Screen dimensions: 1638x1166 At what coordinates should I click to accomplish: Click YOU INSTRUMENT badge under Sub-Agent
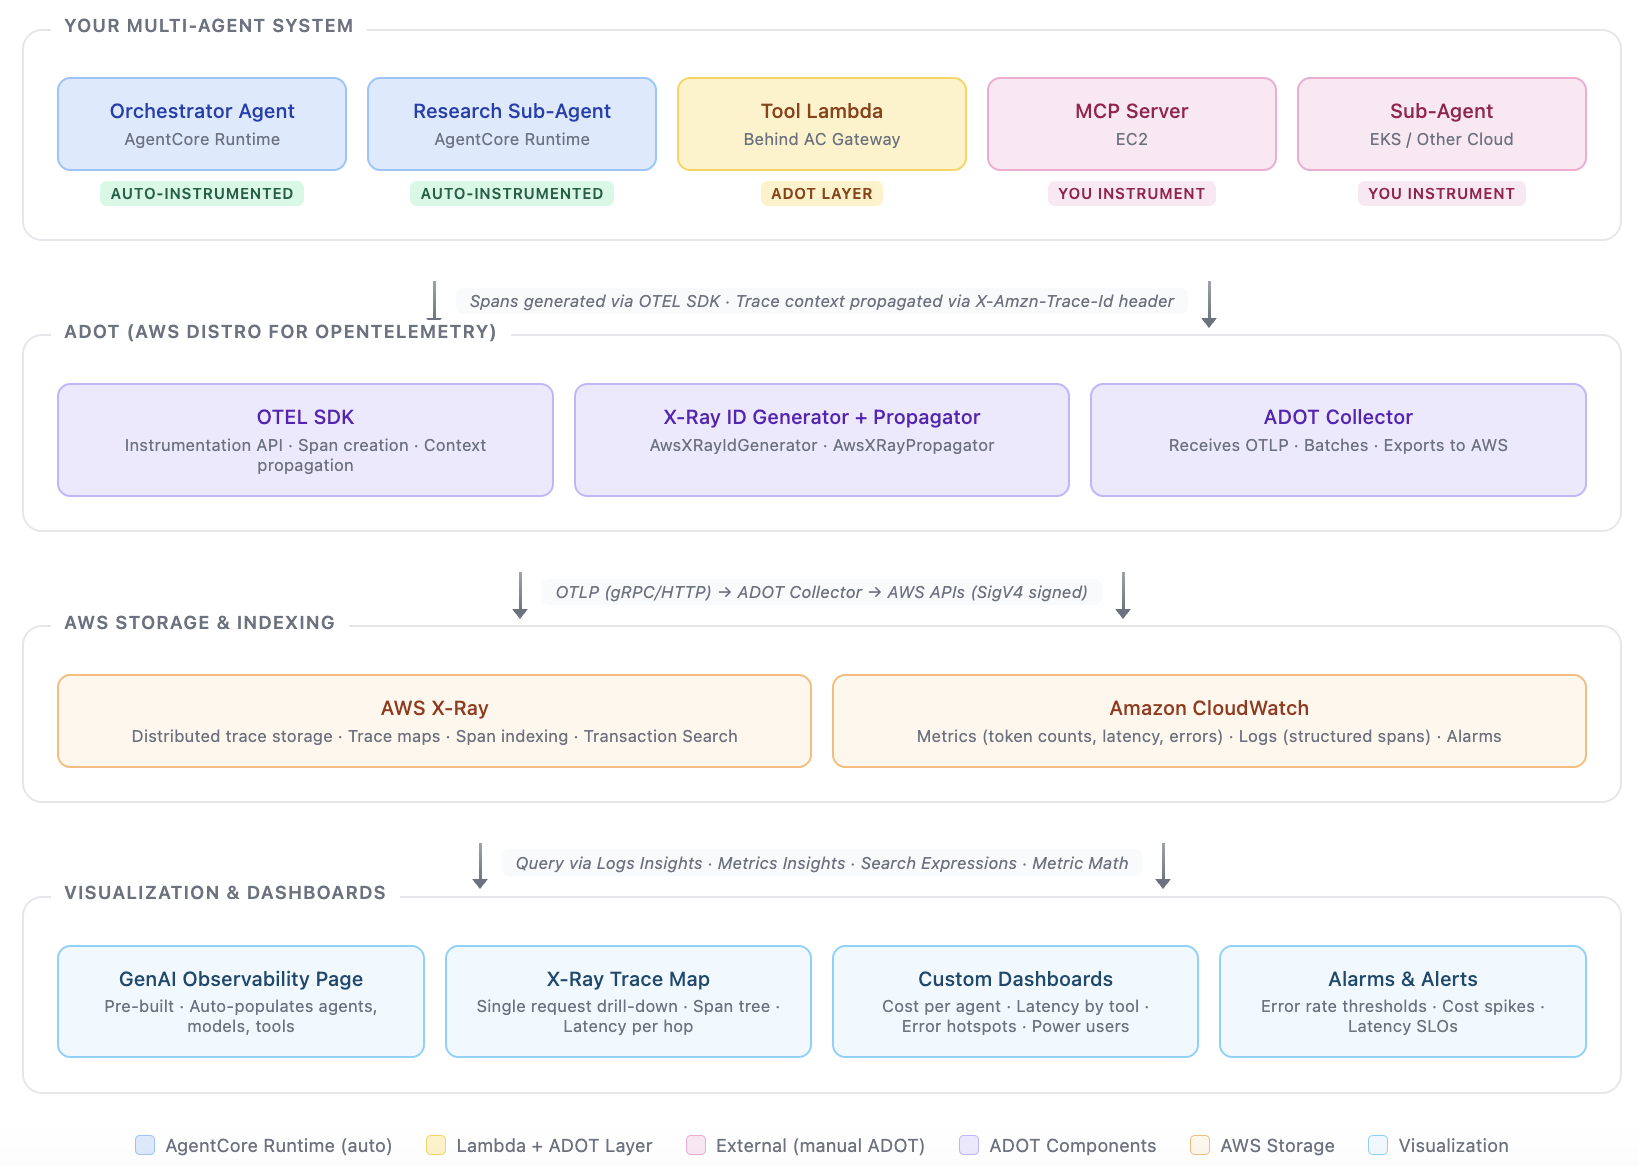(x=1442, y=193)
